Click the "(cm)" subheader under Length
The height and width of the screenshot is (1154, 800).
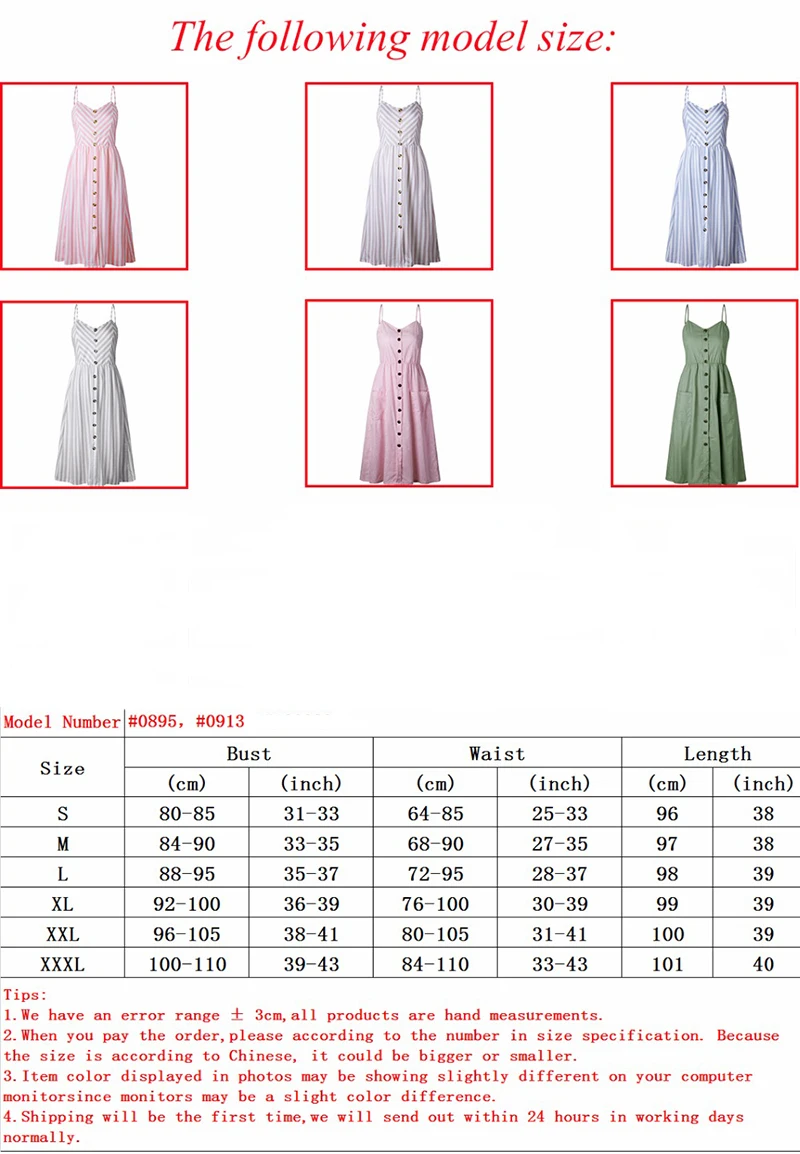667,783
